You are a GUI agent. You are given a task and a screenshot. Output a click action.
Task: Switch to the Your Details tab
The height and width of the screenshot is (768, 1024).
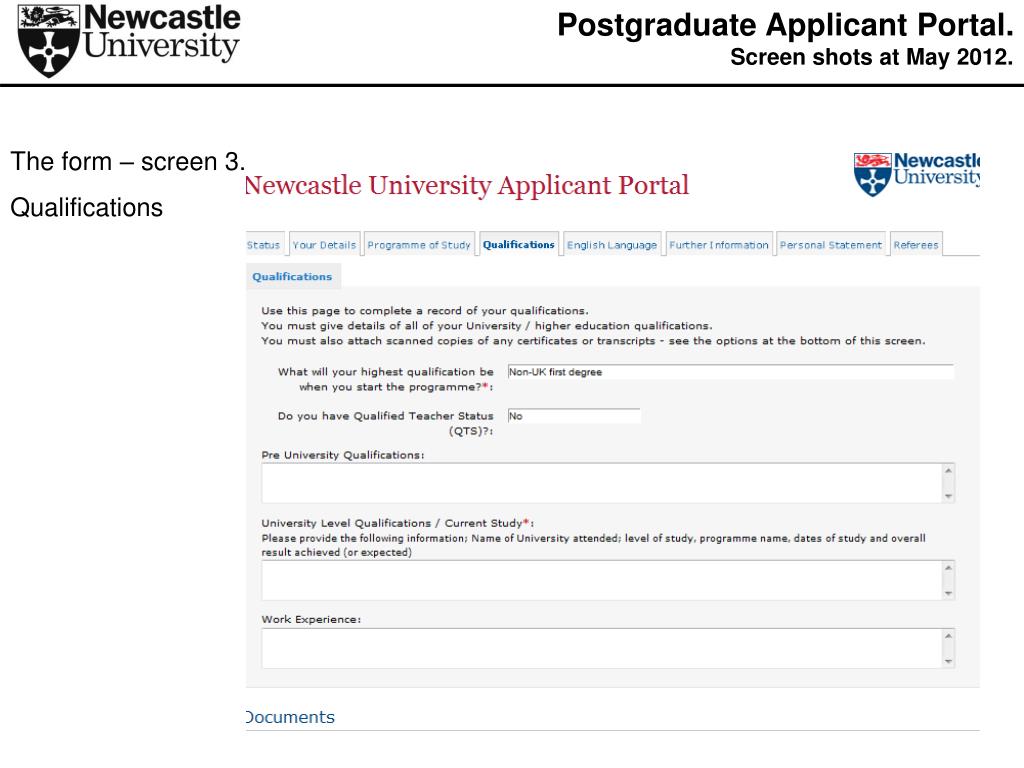[x=325, y=245]
